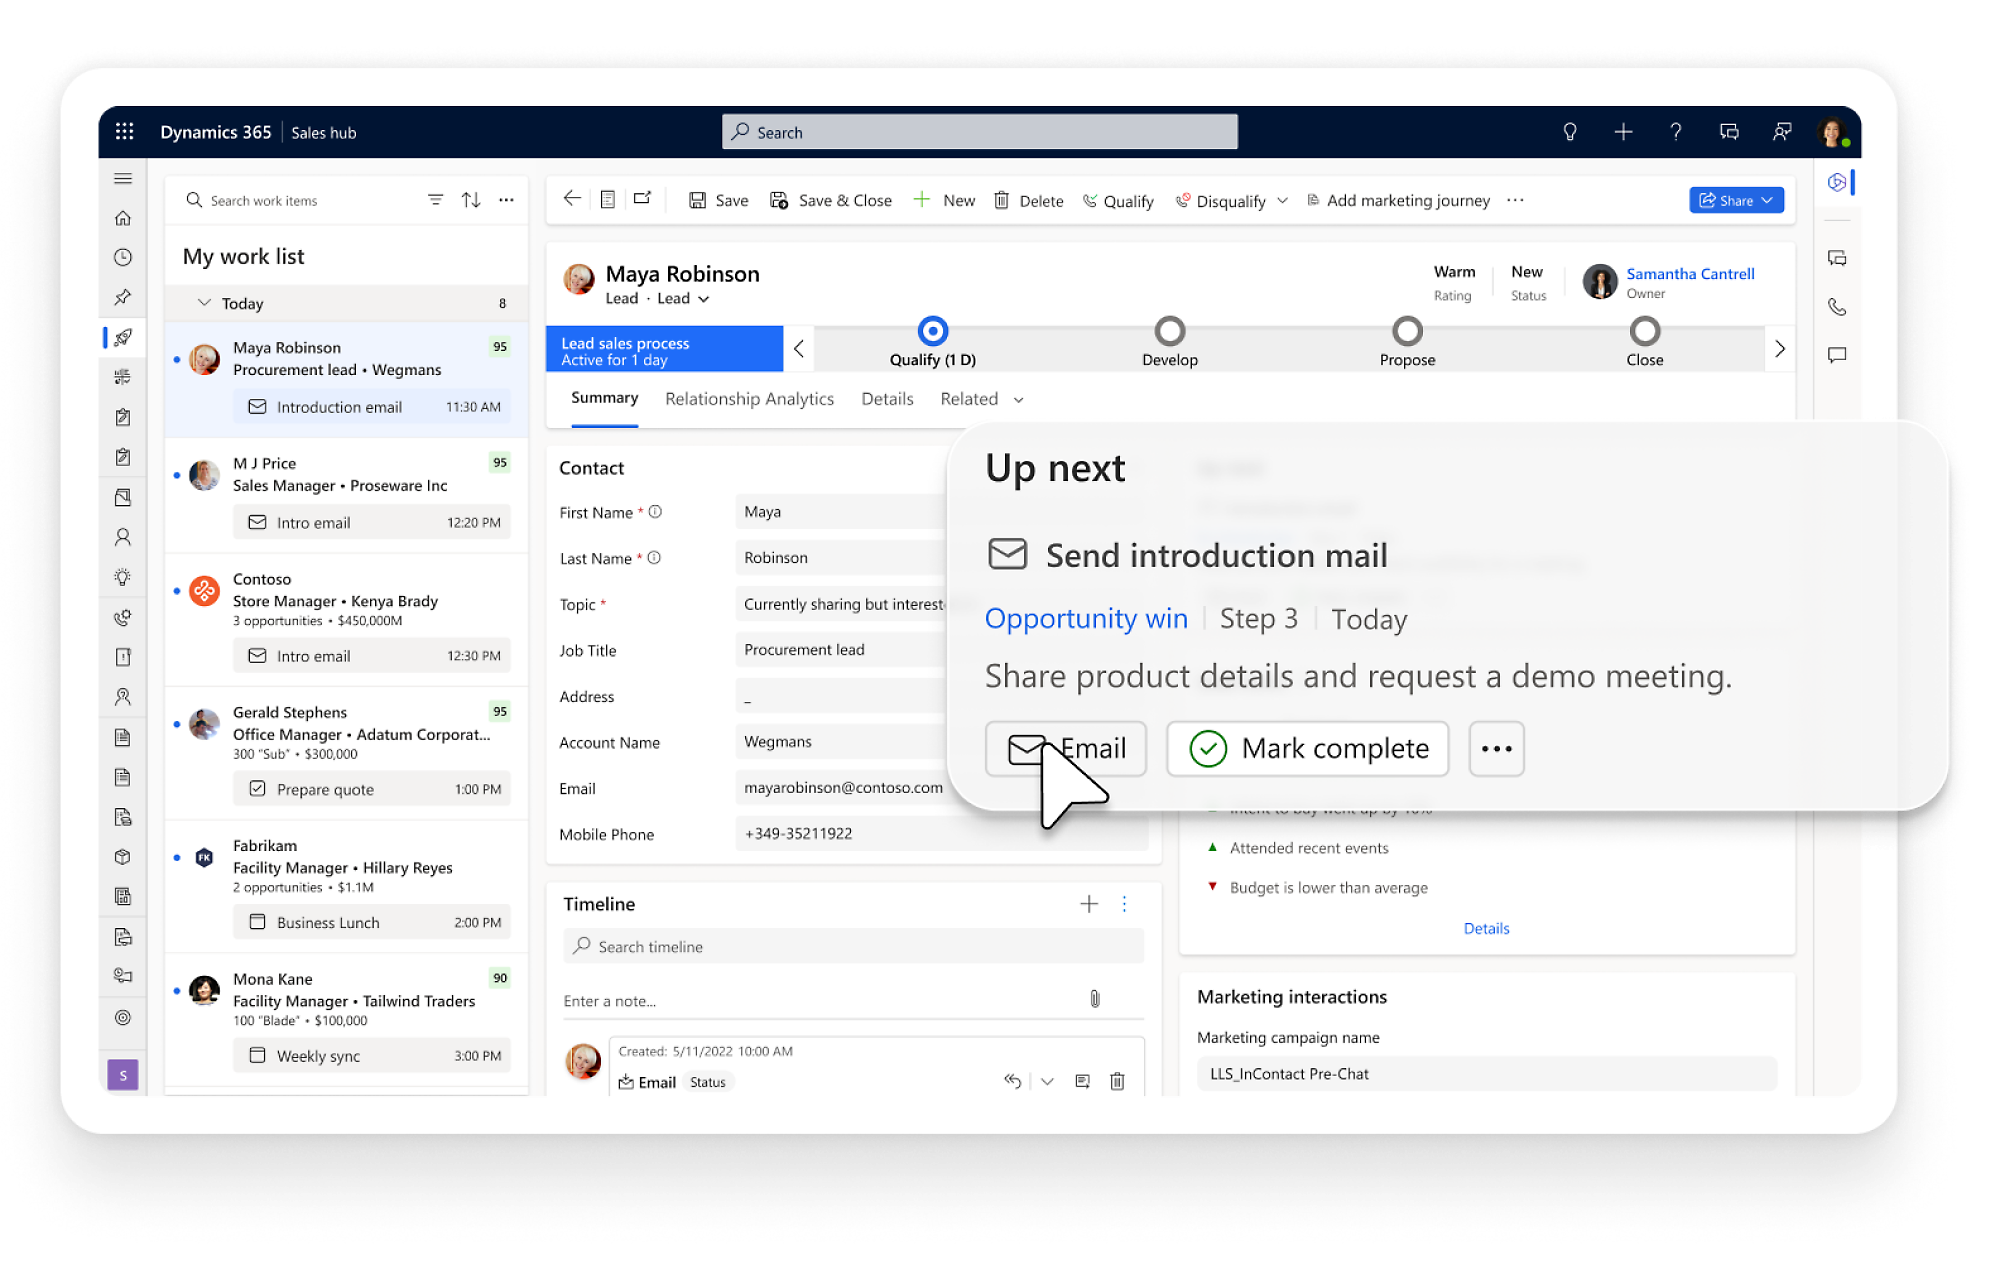Switch to Relationship Analytics tab
The height and width of the screenshot is (1263, 2000).
(749, 399)
